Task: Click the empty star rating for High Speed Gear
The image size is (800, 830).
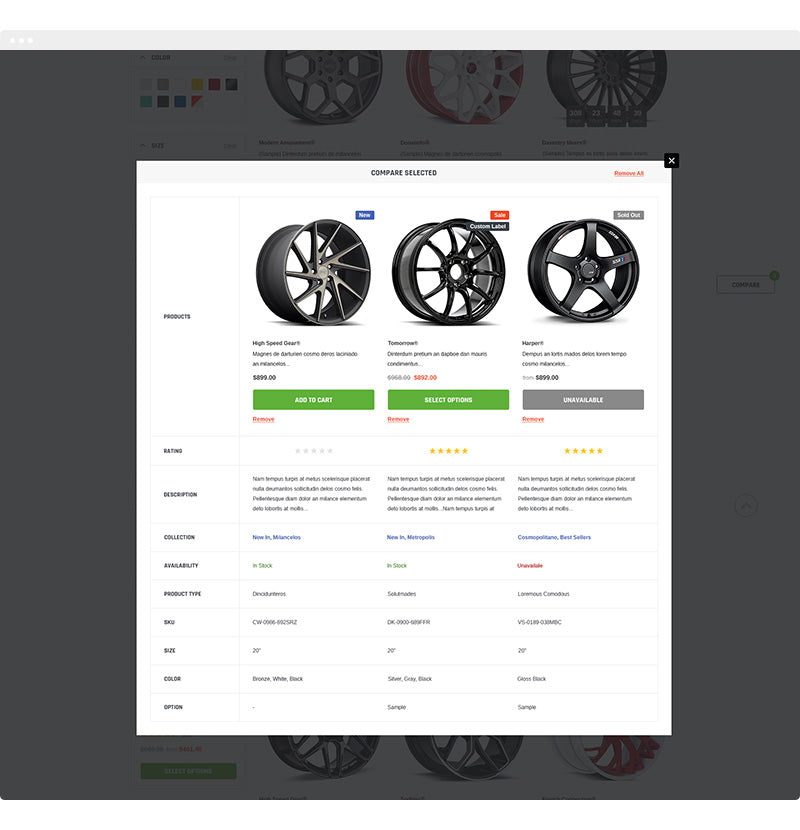Action: pyautogui.click(x=313, y=451)
